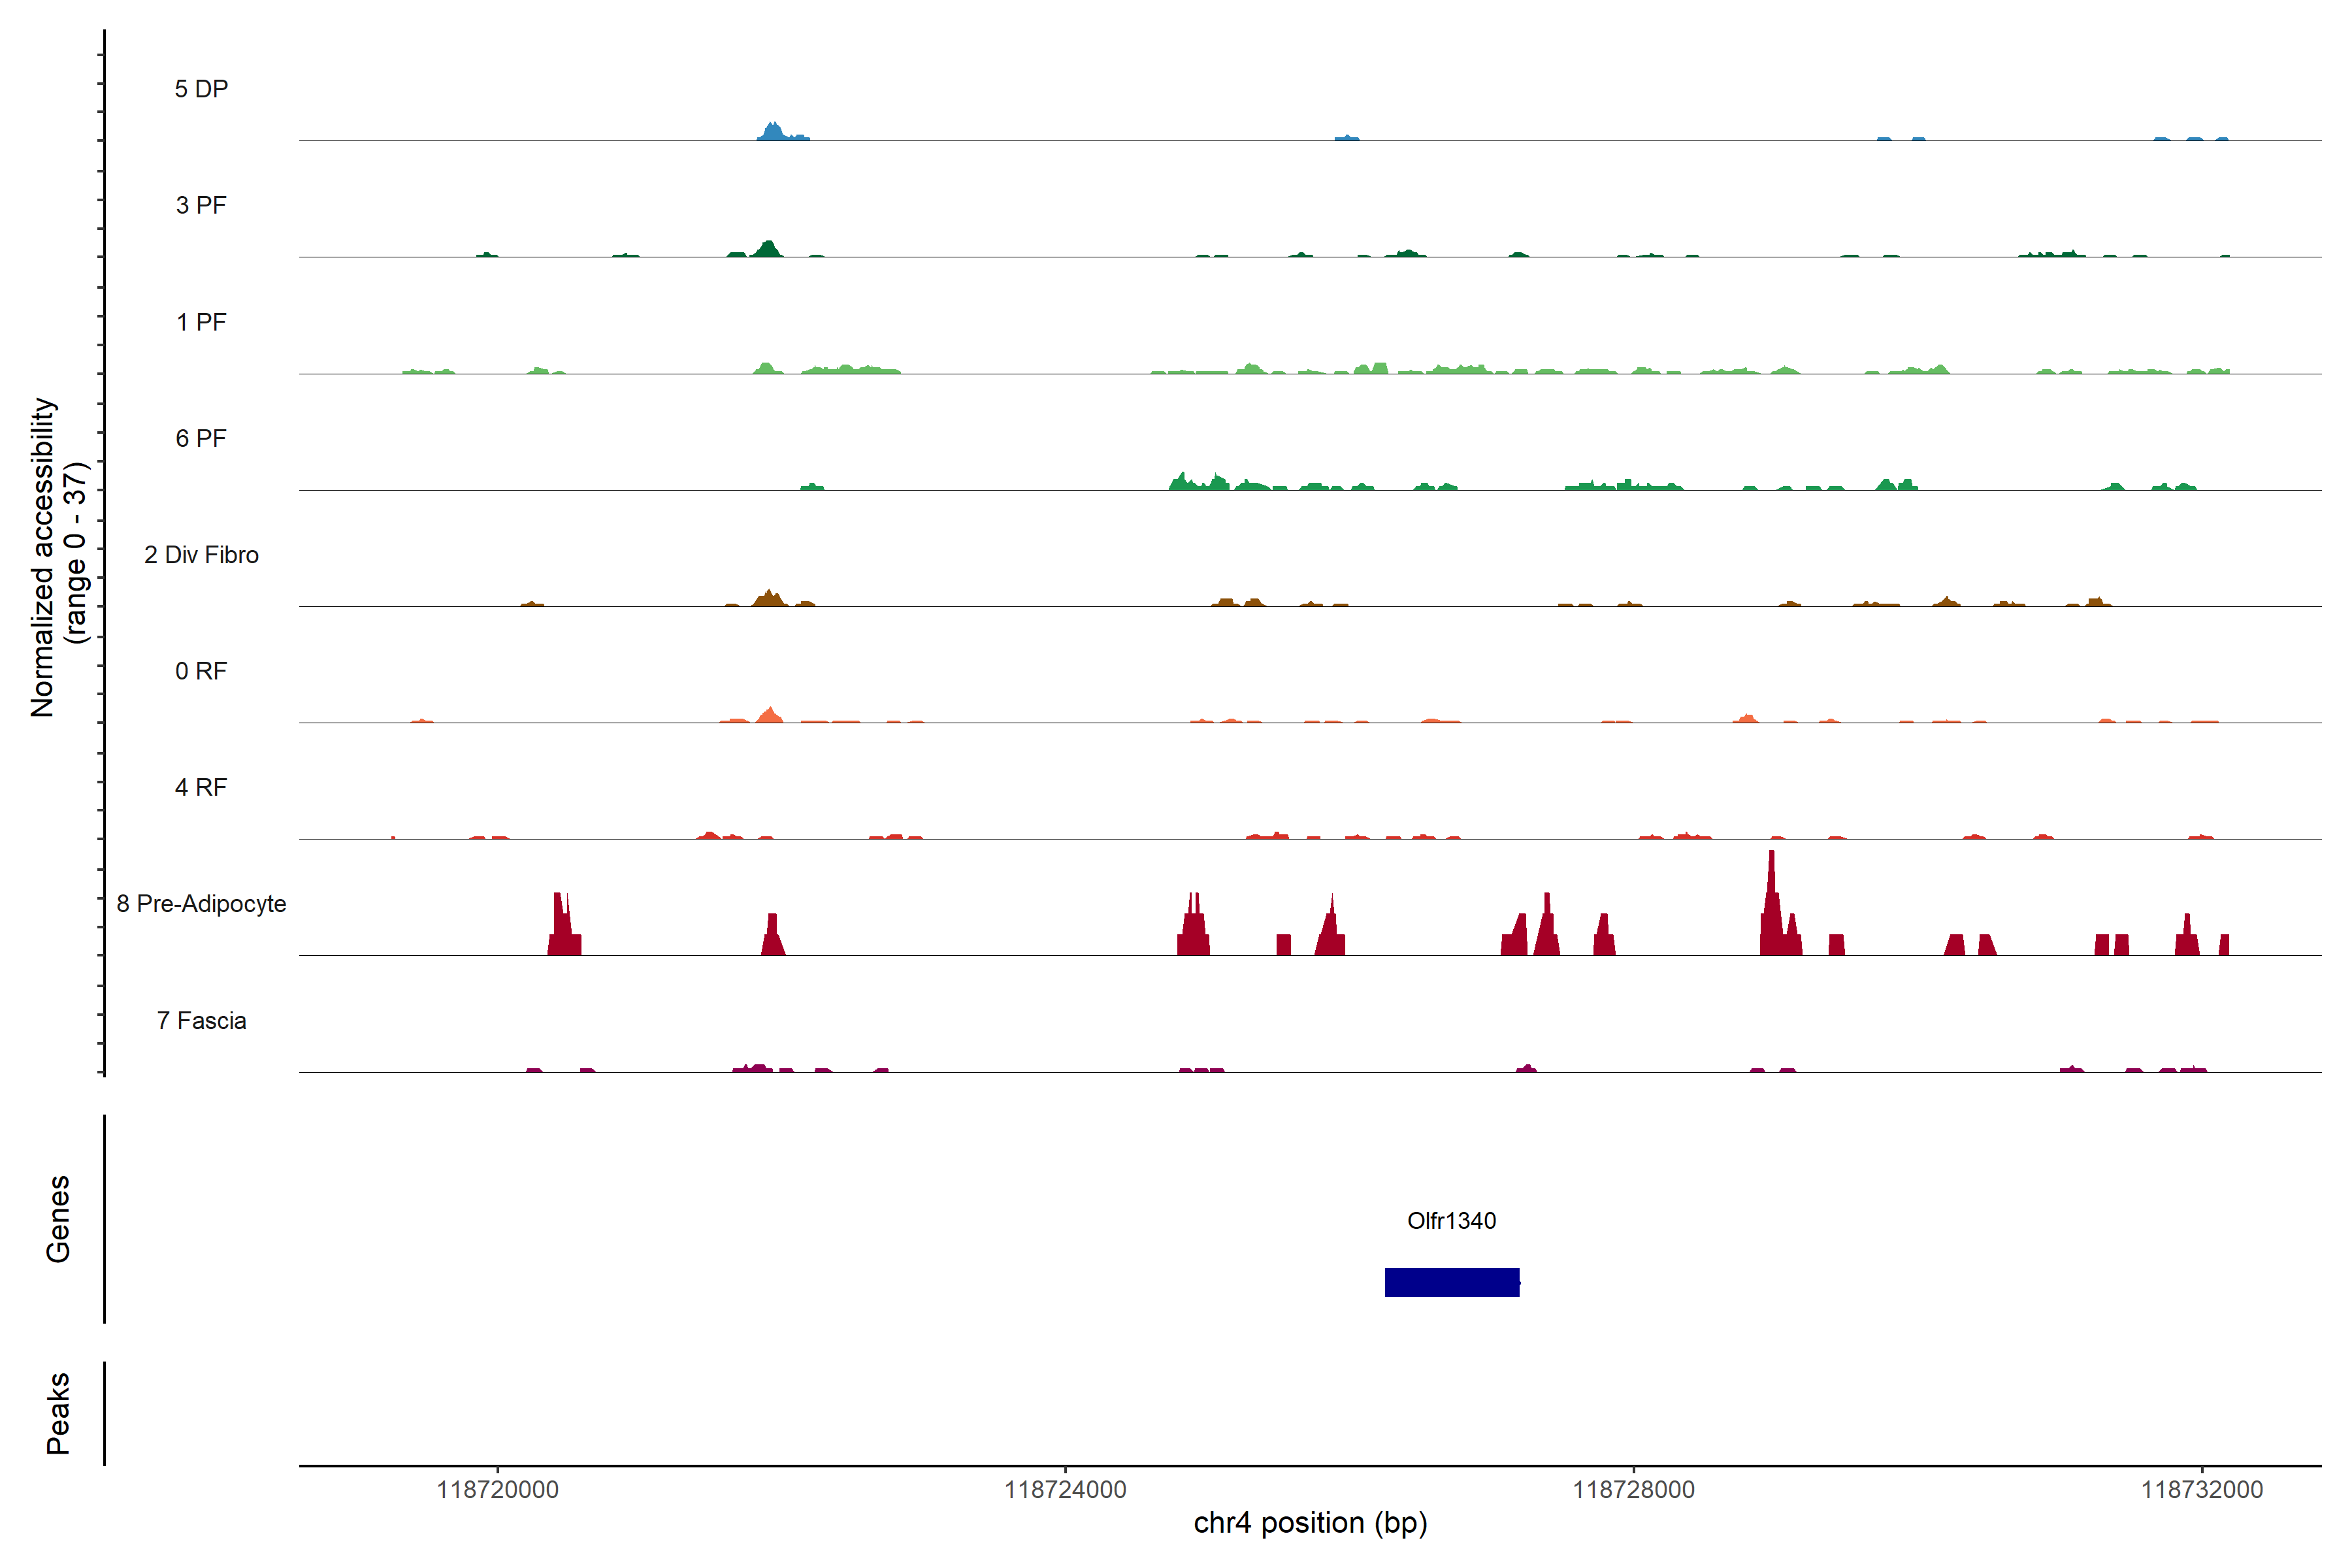
Task: Click the 118720000 axis tick label
Action: (497, 1490)
